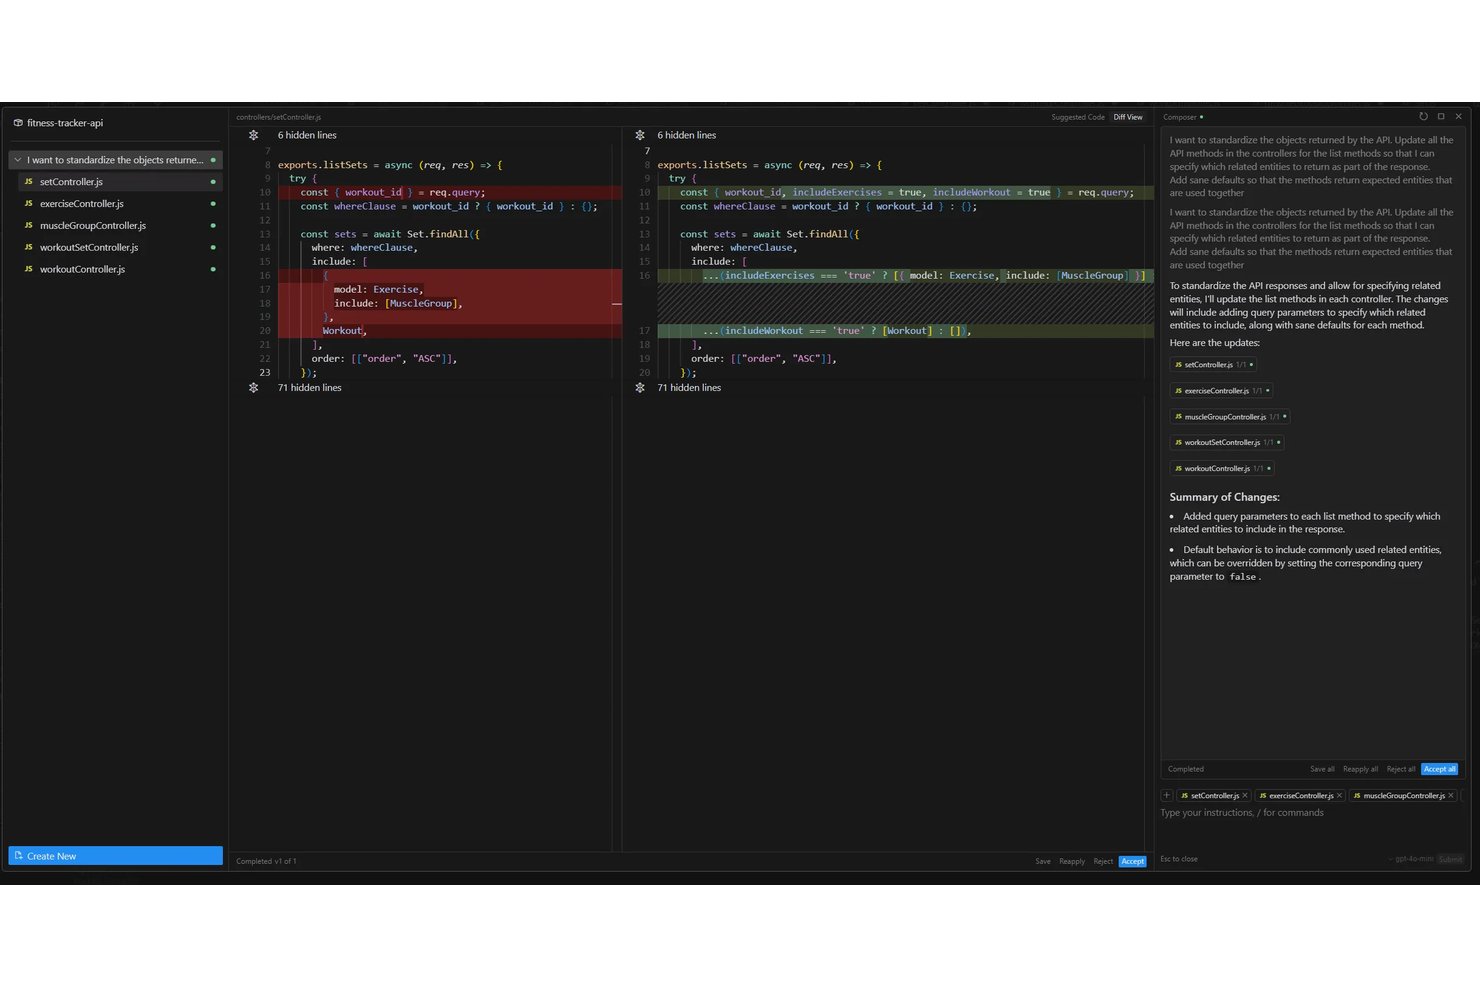1480x987 pixels.
Task: Switch to the Suggested Code view
Action: 1078,117
